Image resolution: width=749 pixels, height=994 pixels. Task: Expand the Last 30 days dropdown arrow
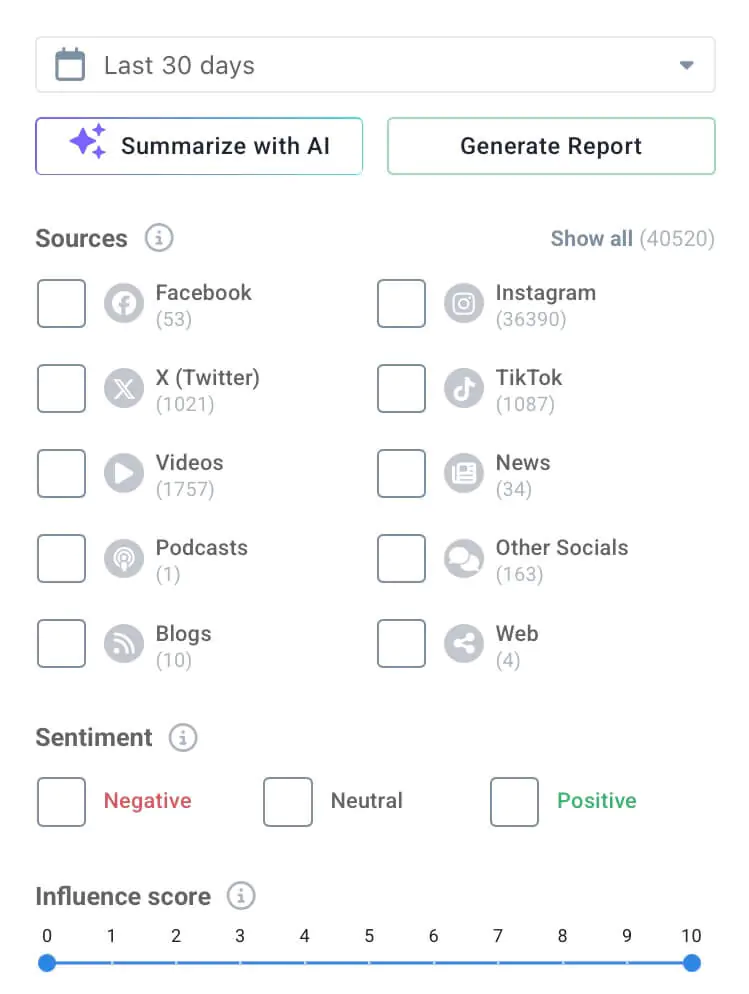tap(686, 65)
